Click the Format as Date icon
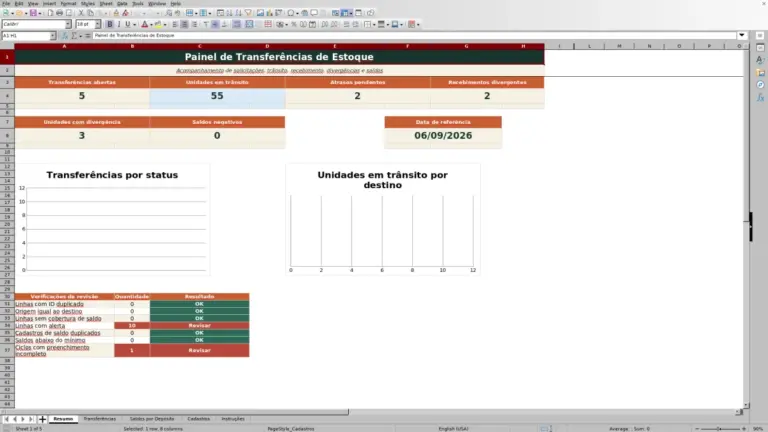The width and height of the screenshot is (768, 432). click(312, 24)
